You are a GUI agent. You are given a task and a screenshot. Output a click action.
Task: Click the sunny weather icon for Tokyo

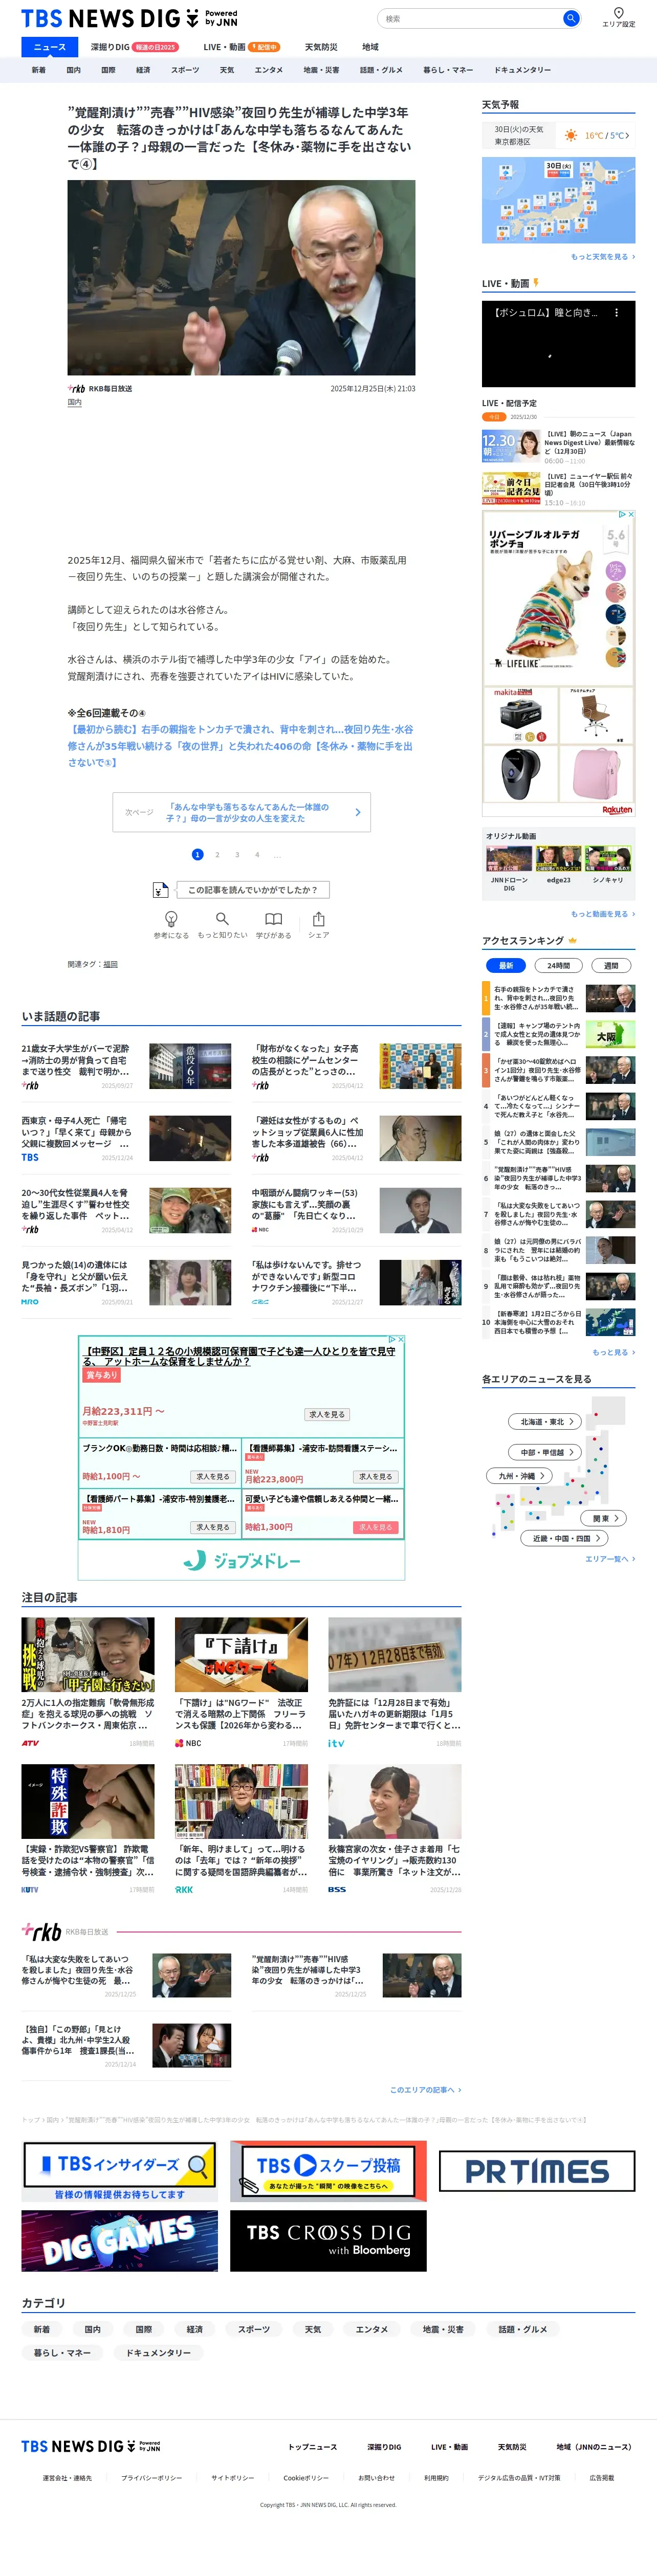click(571, 135)
